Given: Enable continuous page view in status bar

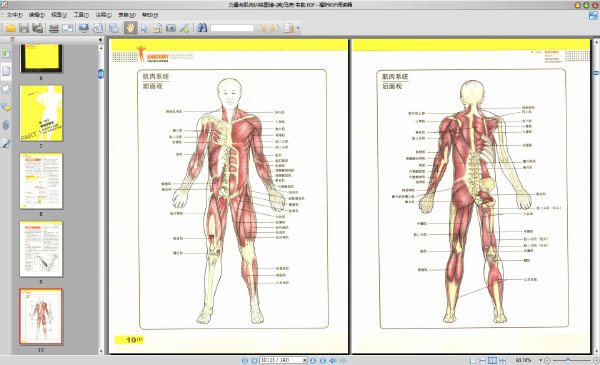Looking at the screenshot, I should [x=483, y=360].
